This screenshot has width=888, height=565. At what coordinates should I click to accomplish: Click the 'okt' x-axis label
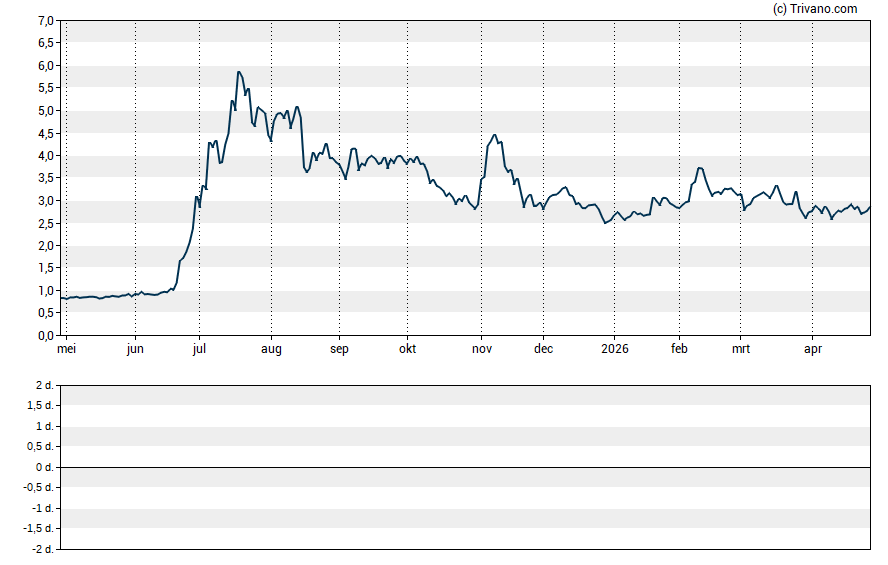point(407,349)
